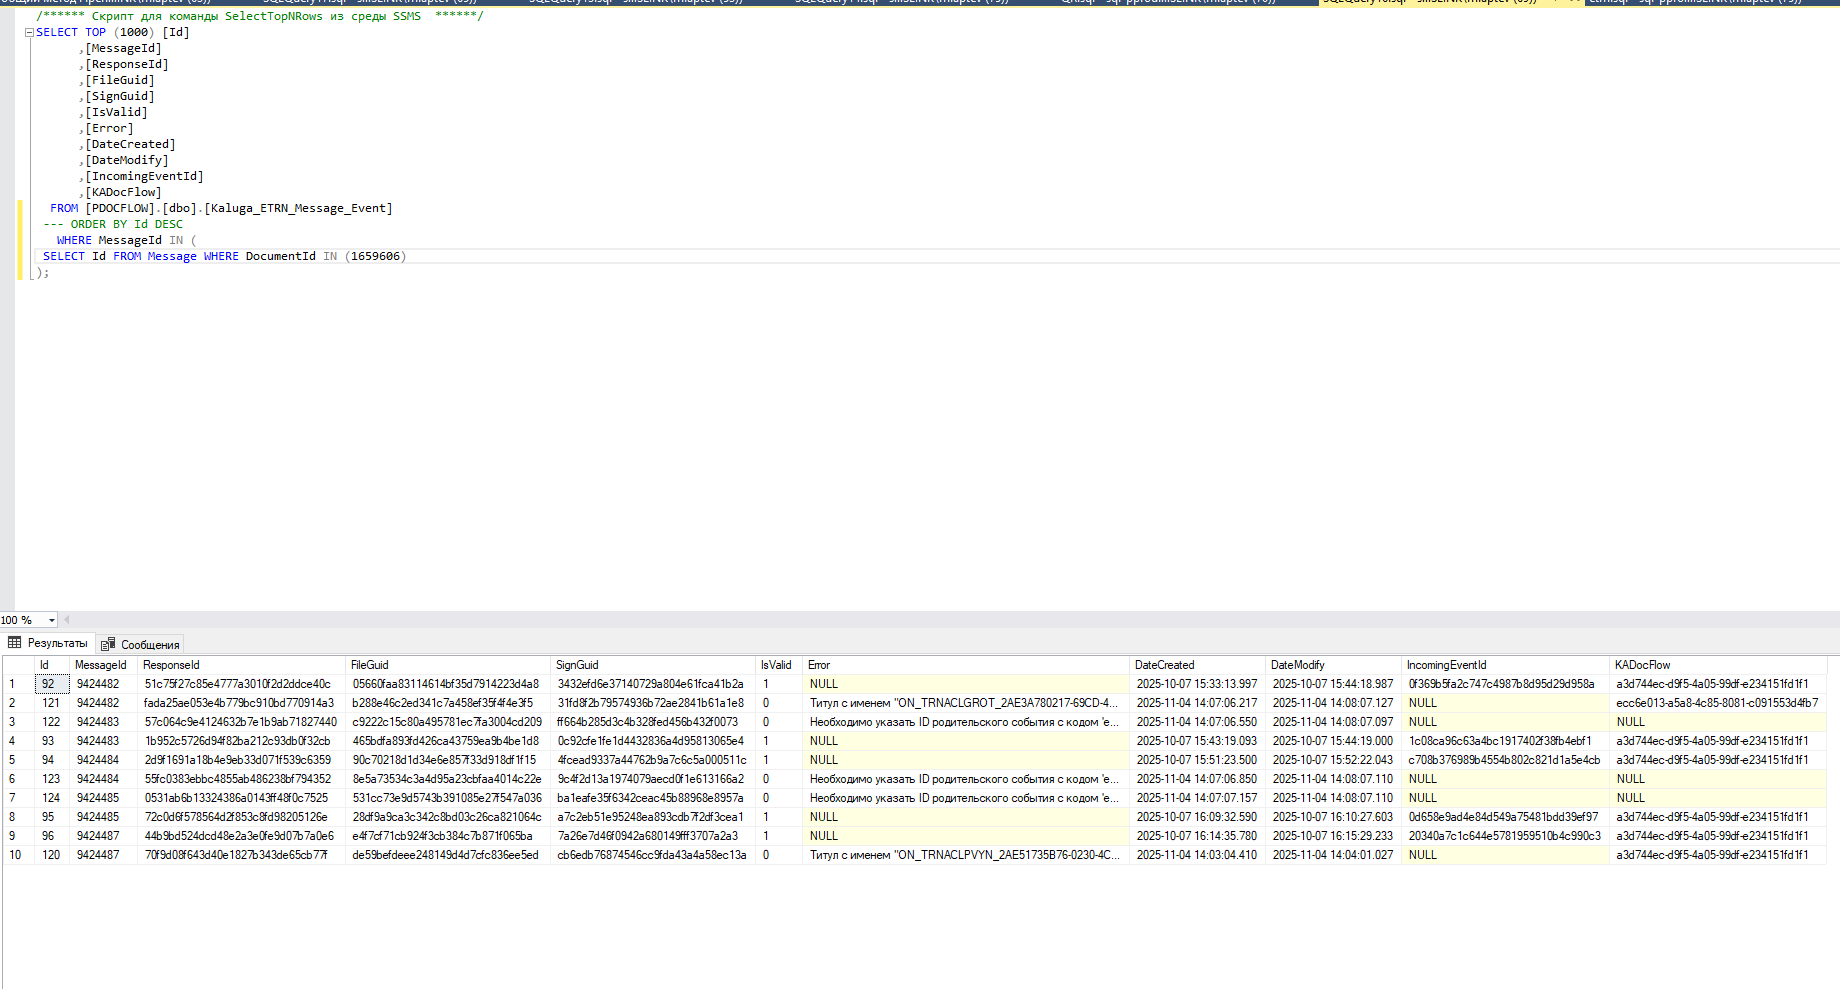Click FileGuid cell 05660faa83114614bf35d7914223d4a8

coord(448,684)
